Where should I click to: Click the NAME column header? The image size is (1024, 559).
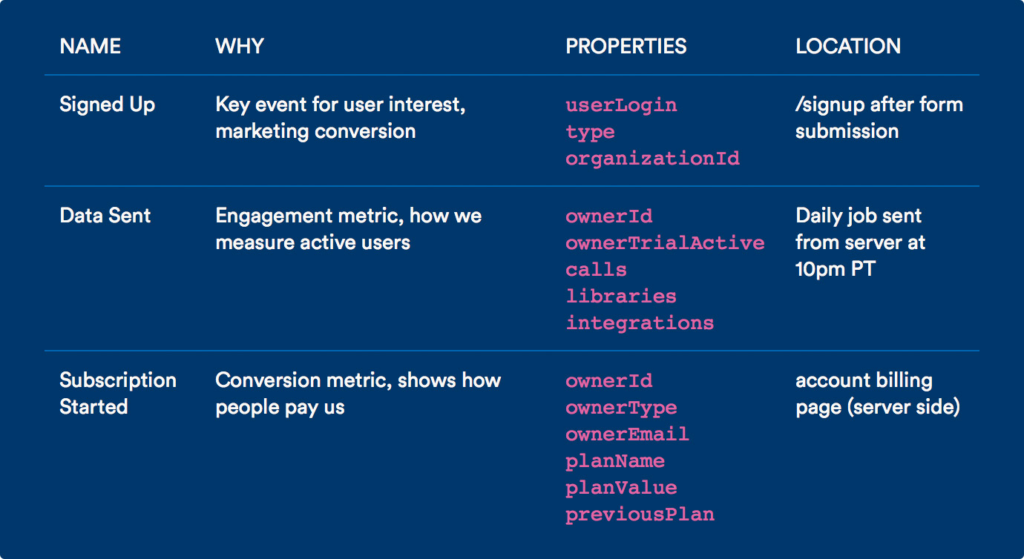coord(90,46)
